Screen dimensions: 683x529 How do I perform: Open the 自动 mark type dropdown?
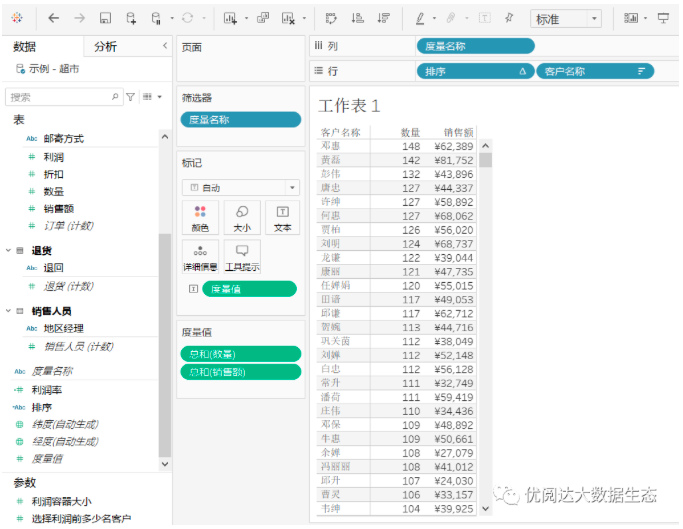pyautogui.click(x=240, y=187)
